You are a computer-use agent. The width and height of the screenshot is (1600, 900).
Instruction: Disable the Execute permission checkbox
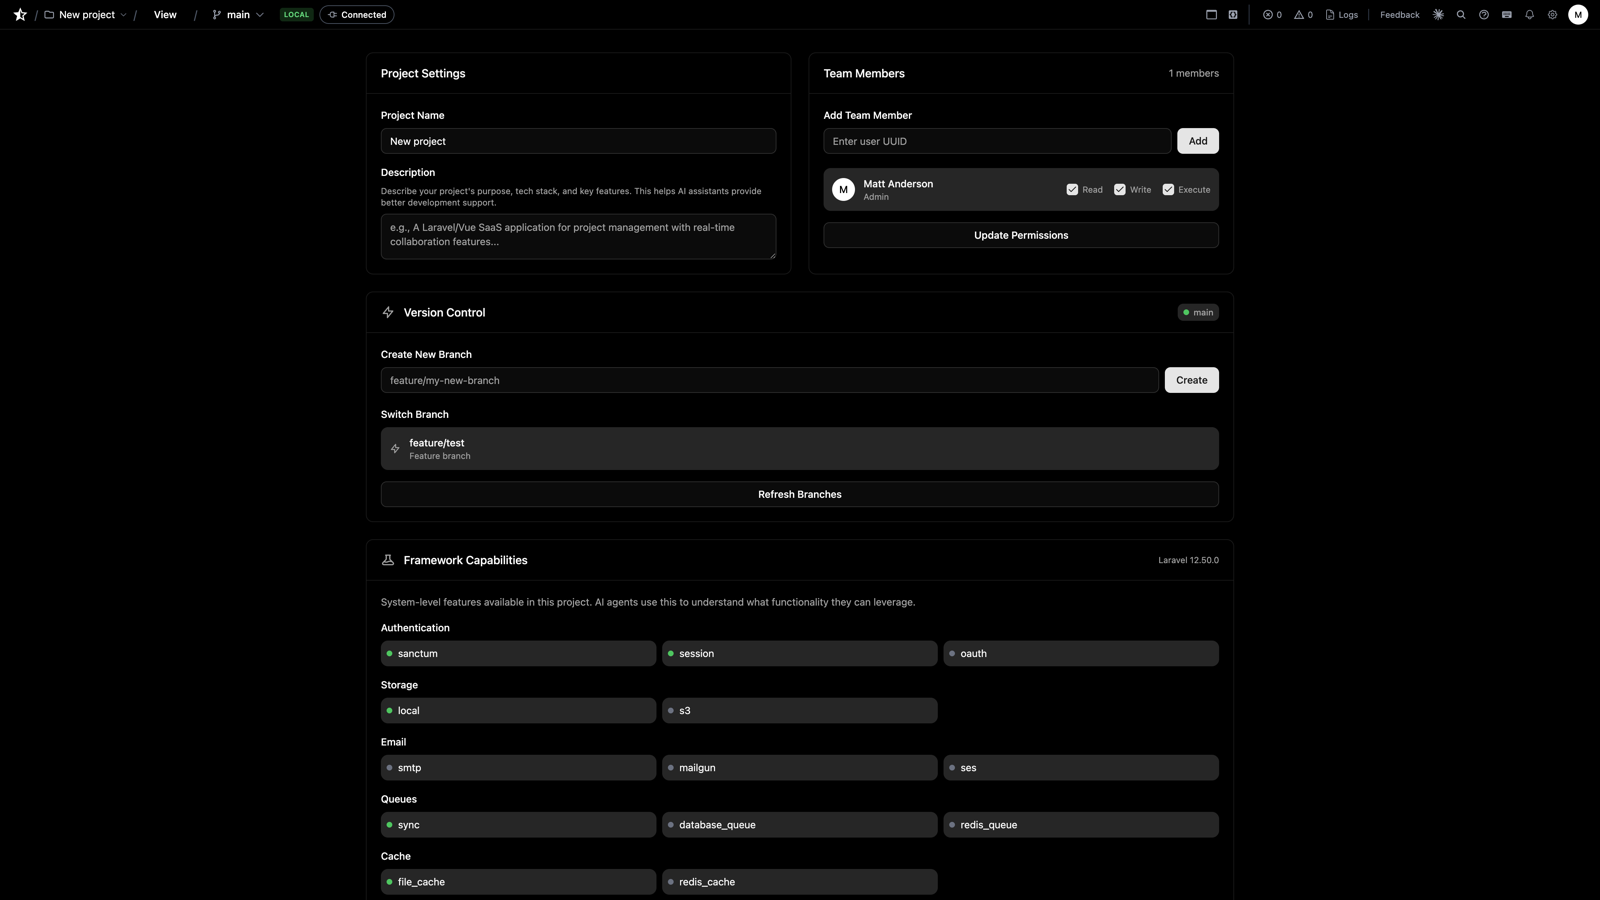[1168, 189]
